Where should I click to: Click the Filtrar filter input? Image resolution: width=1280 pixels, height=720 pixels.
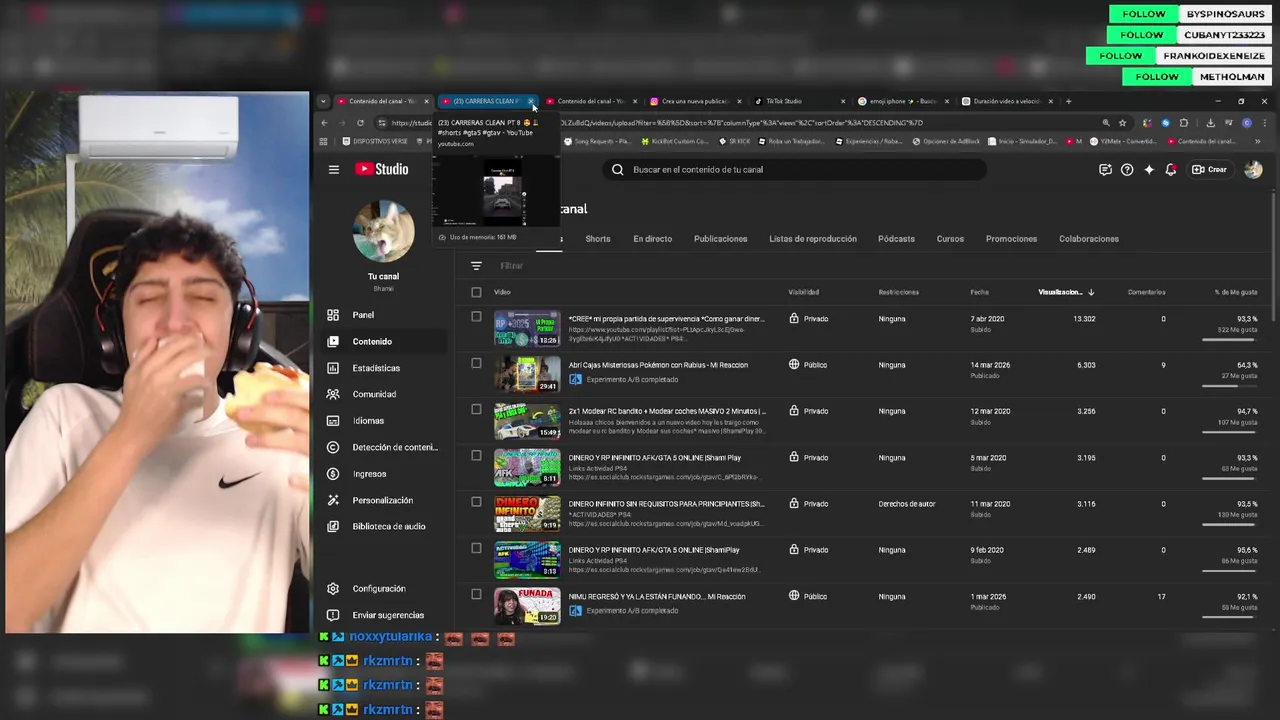tap(512, 266)
